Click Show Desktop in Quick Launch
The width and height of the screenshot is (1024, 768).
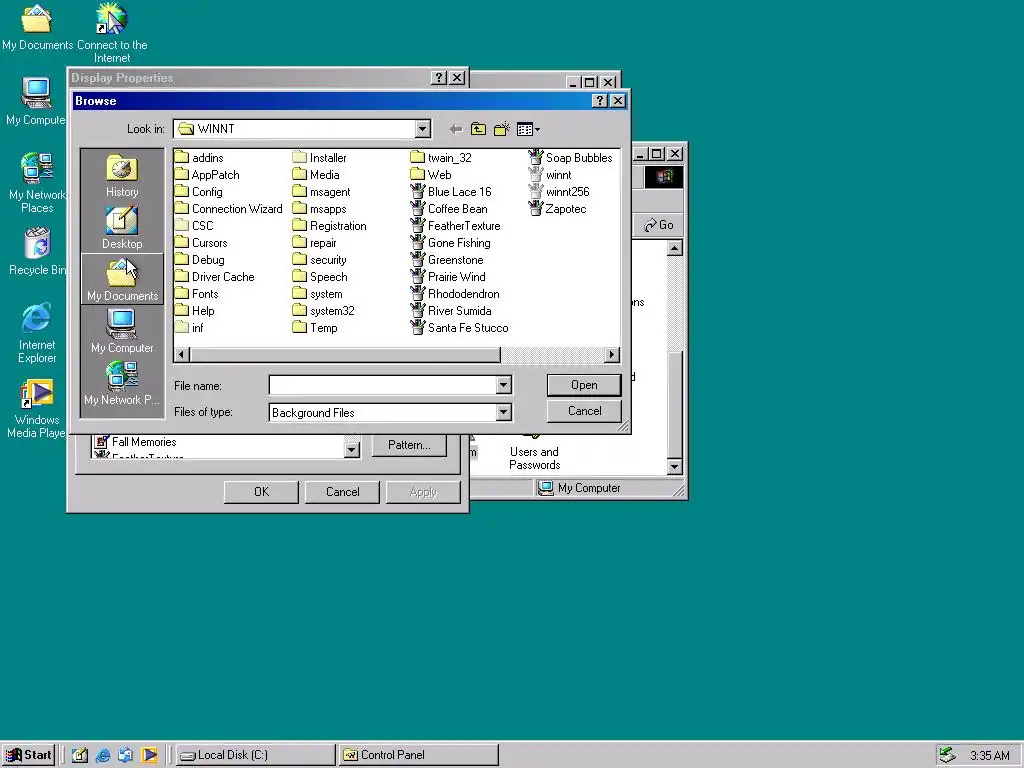(80, 756)
